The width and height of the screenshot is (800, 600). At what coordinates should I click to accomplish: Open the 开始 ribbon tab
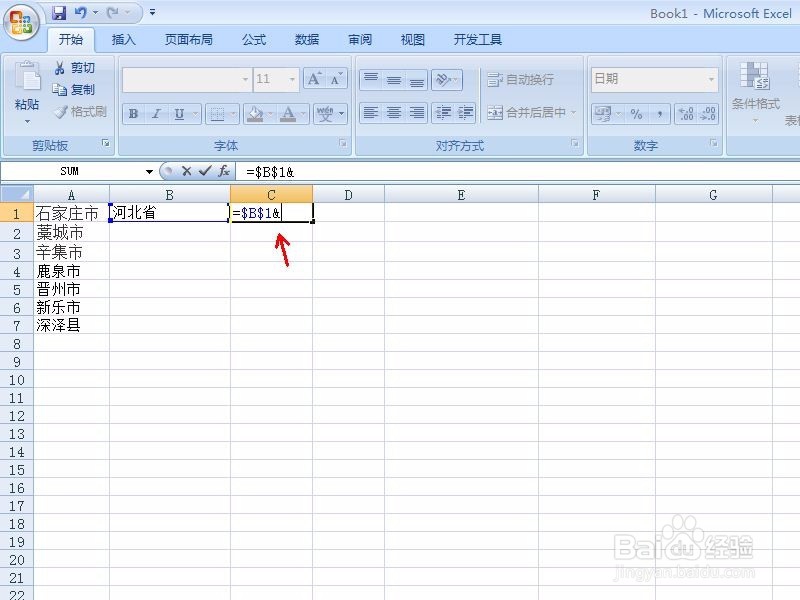[70, 39]
